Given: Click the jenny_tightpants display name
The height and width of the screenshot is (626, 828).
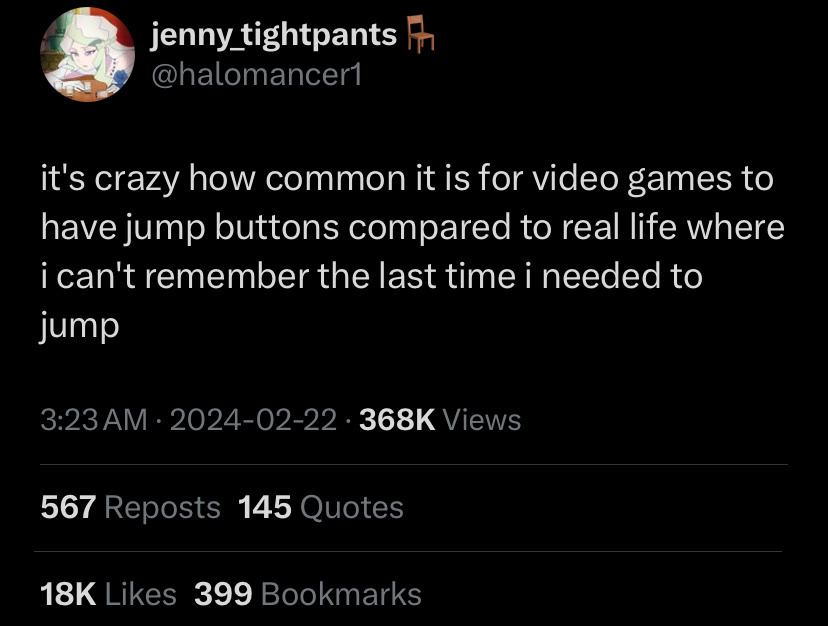Looking at the screenshot, I should pyautogui.click(x=274, y=36).
